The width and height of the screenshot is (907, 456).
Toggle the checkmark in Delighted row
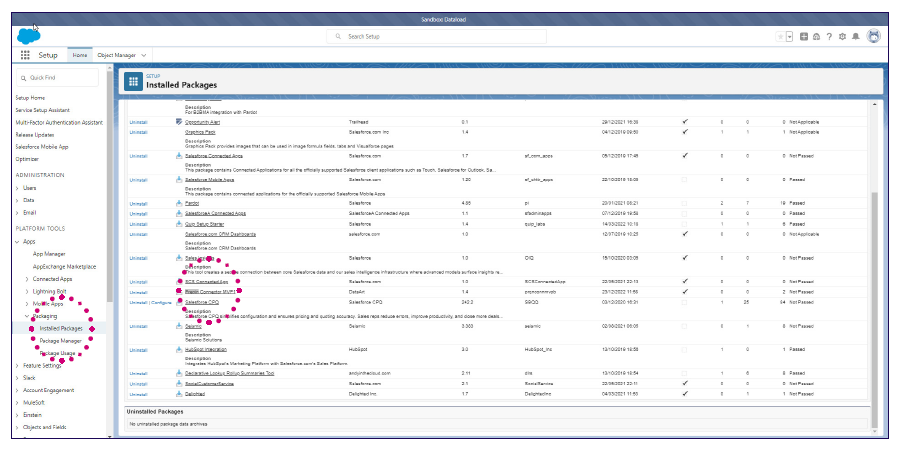(685, 394)
